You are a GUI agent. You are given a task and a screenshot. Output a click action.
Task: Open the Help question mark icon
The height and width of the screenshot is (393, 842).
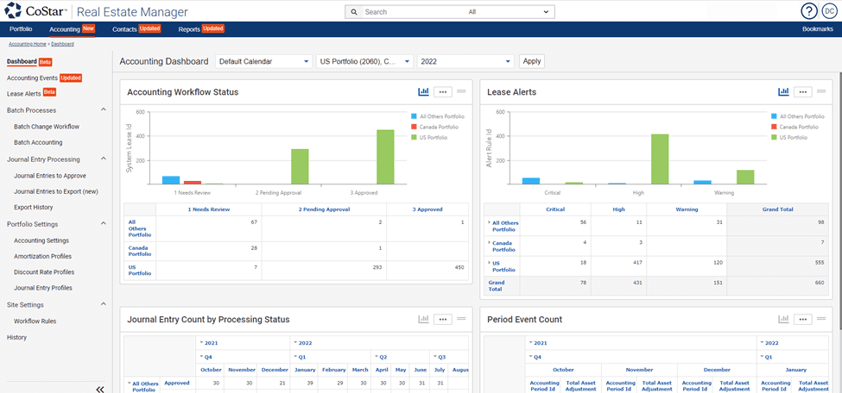(809, 11)
